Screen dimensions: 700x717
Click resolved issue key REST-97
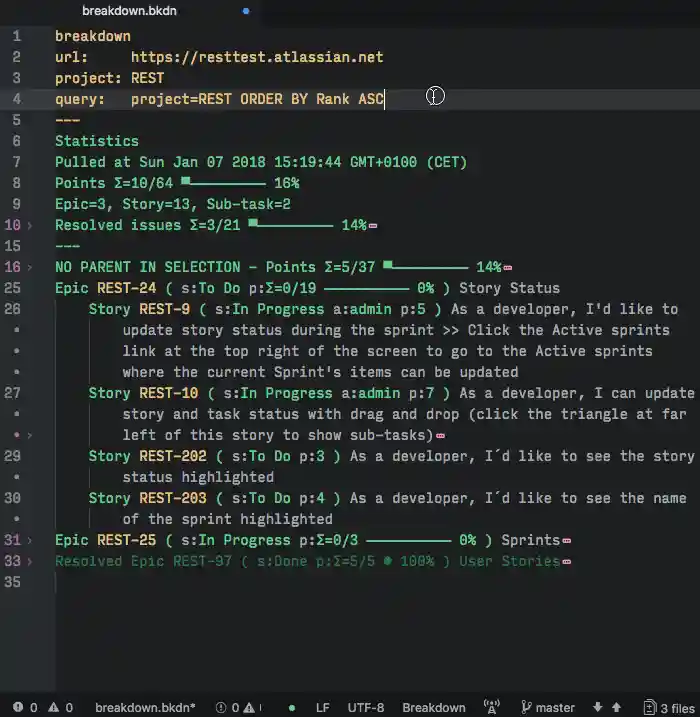tap(202, 561)
